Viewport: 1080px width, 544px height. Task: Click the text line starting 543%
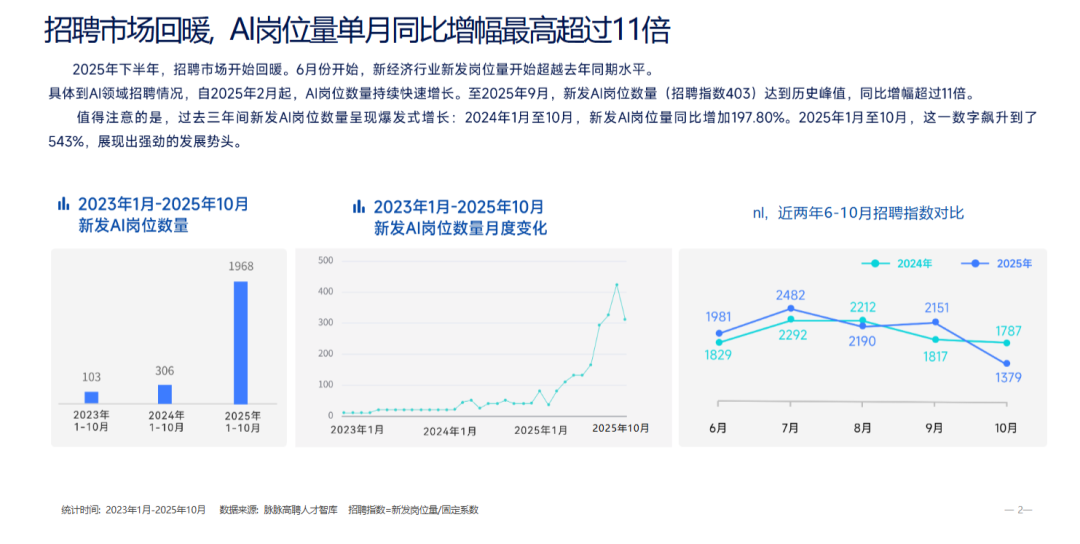tap(145, 142)
